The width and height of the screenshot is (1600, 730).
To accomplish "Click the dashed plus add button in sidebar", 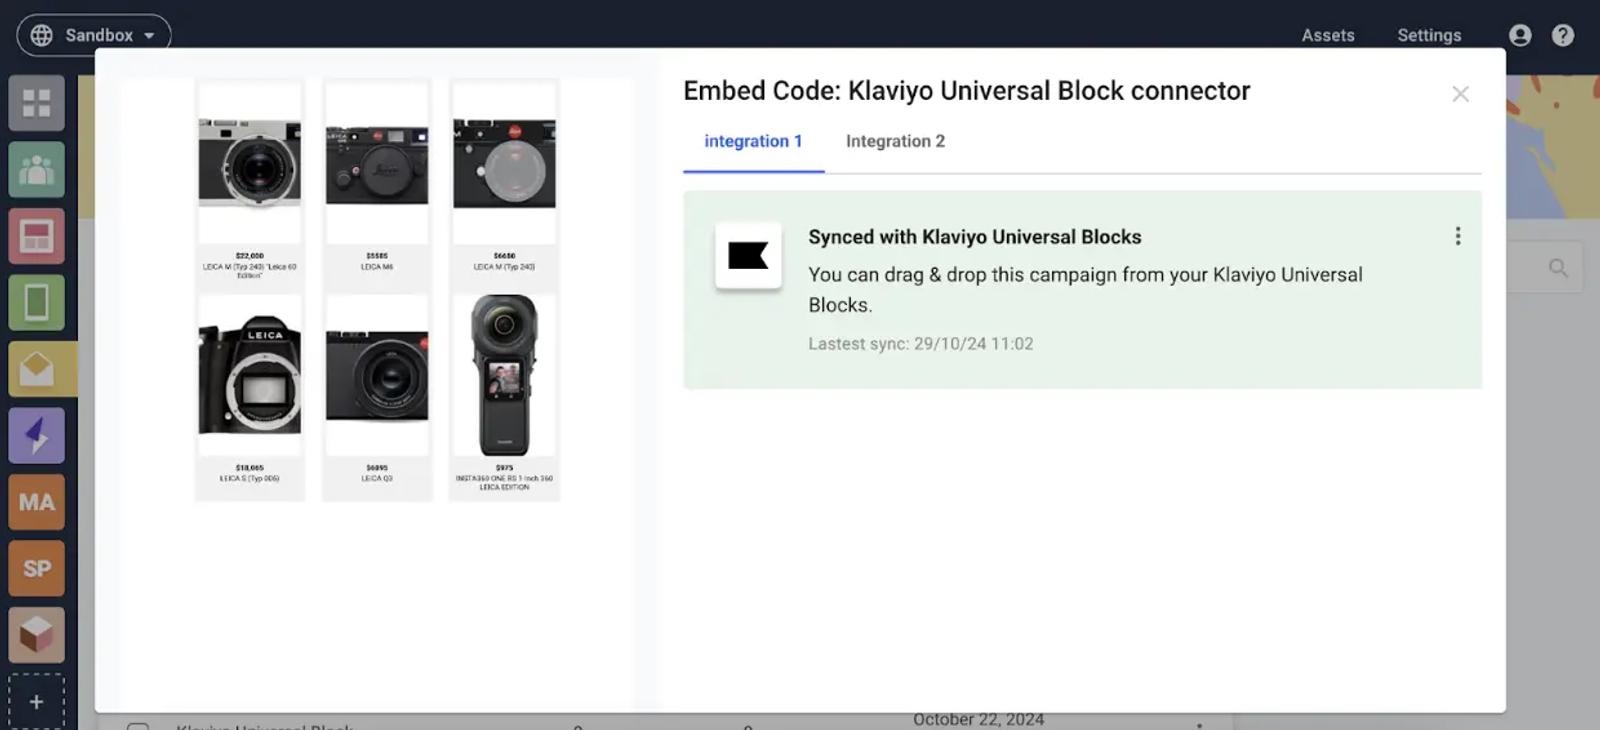I will pyautogui.click(x=37, y=701).
